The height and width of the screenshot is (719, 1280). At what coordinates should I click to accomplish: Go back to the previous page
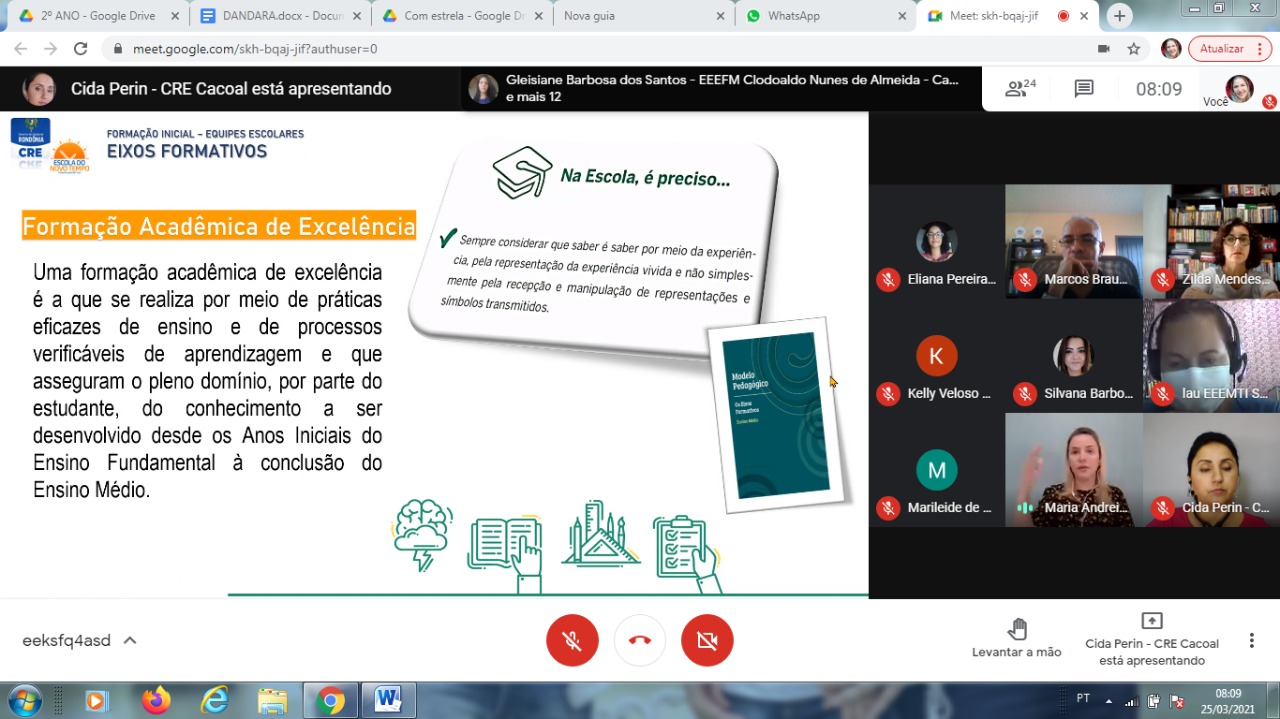point(20,49)
